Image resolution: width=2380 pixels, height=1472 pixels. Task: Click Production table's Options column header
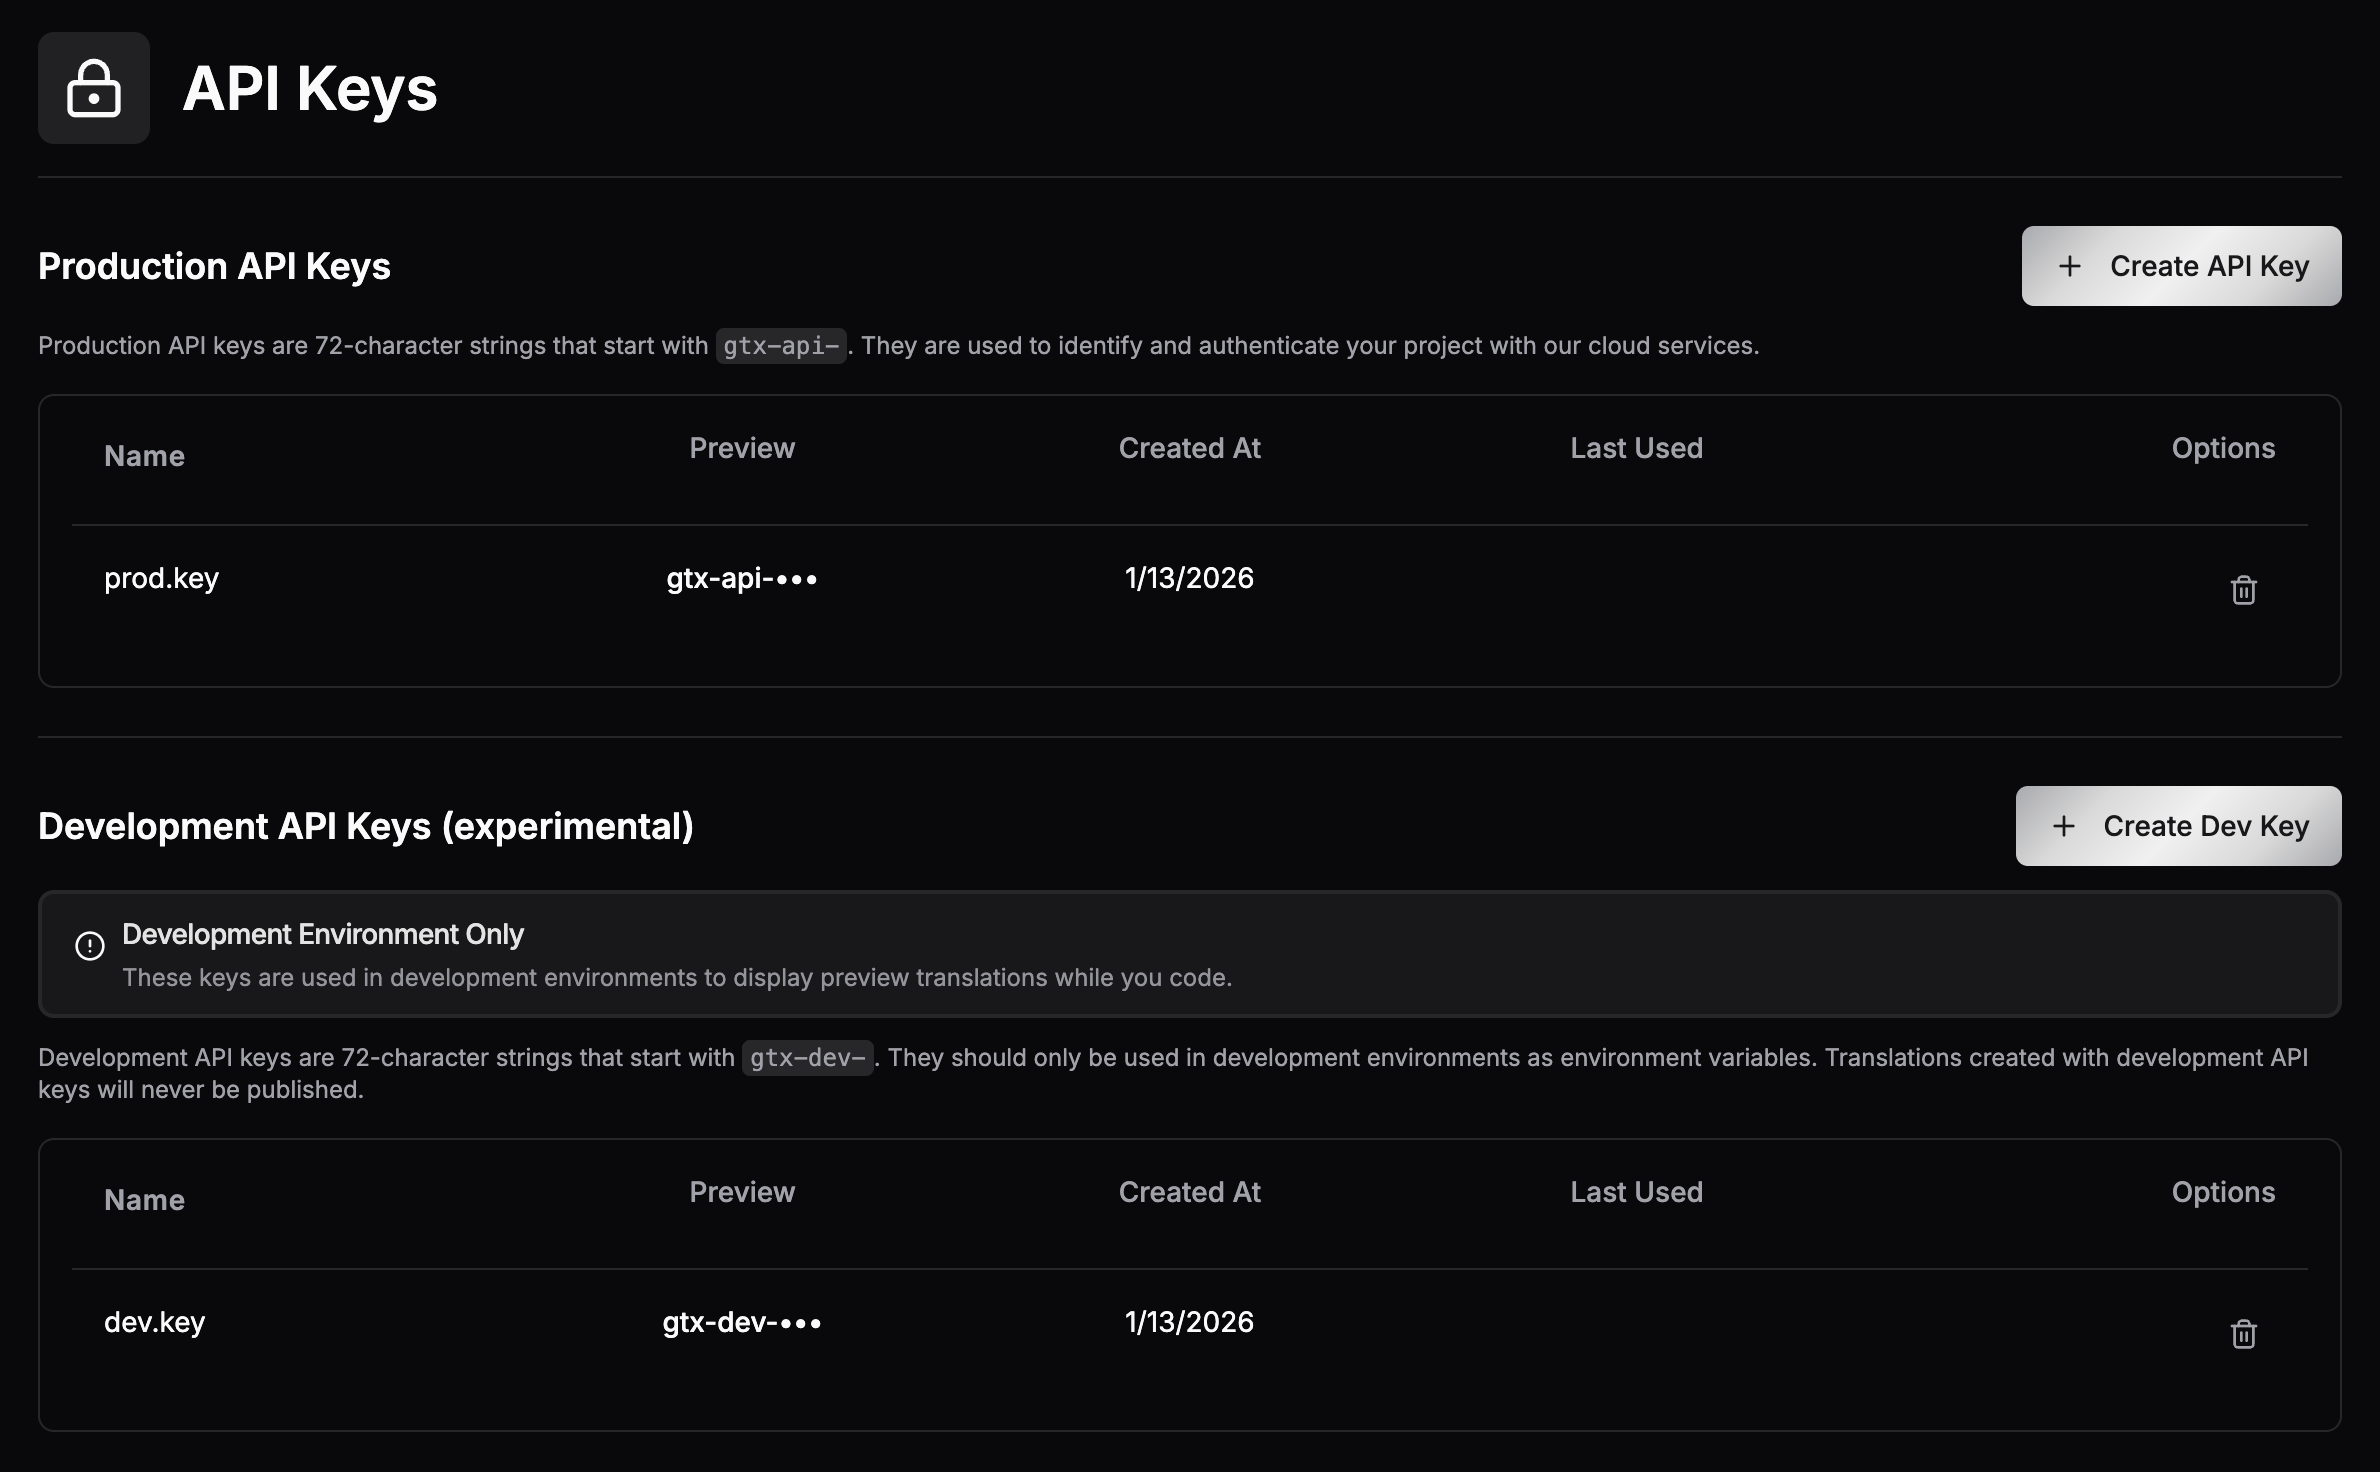click(2222, 448)
